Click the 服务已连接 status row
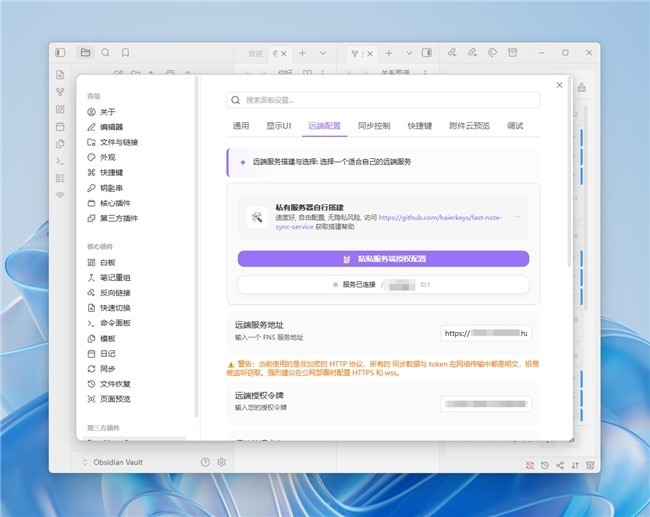 tap(383, 285)
